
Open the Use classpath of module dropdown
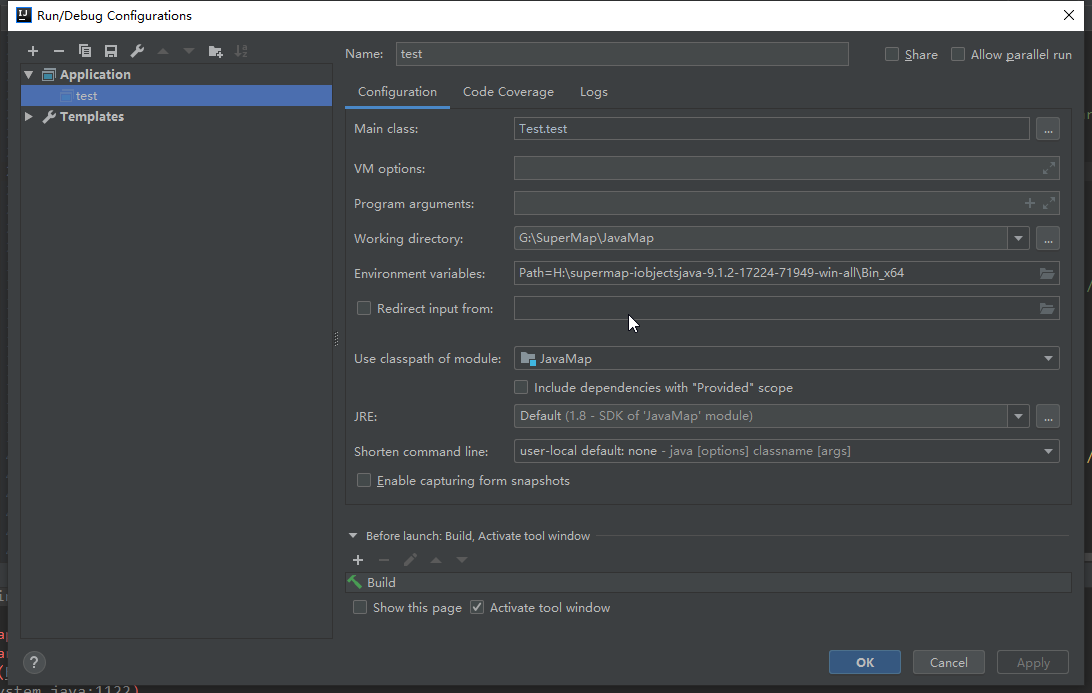coord(1048,359)
